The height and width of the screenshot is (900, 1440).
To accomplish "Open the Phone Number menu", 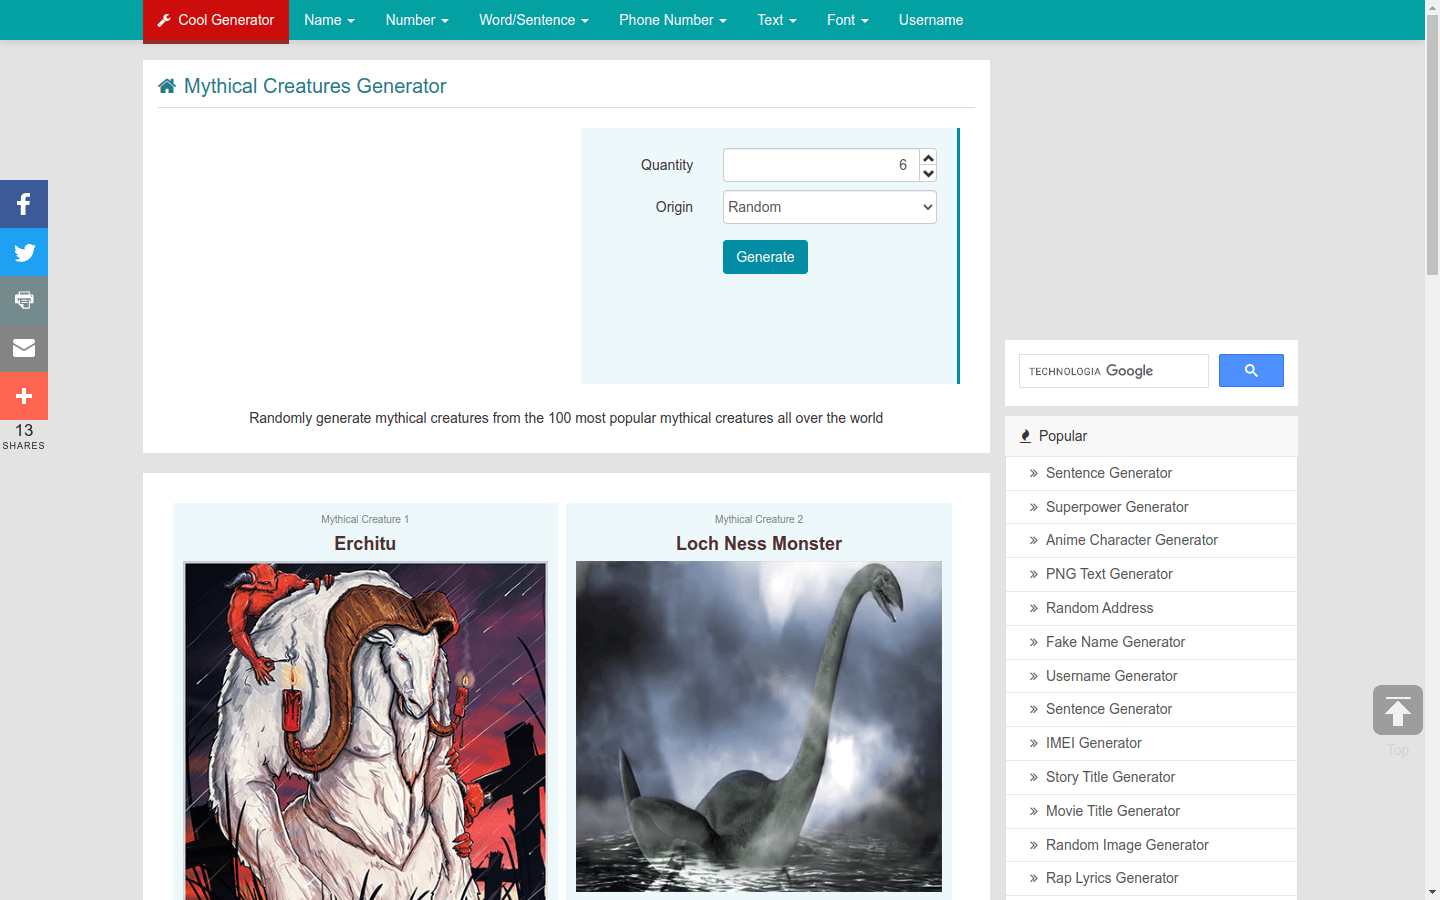I will [672, 20].
